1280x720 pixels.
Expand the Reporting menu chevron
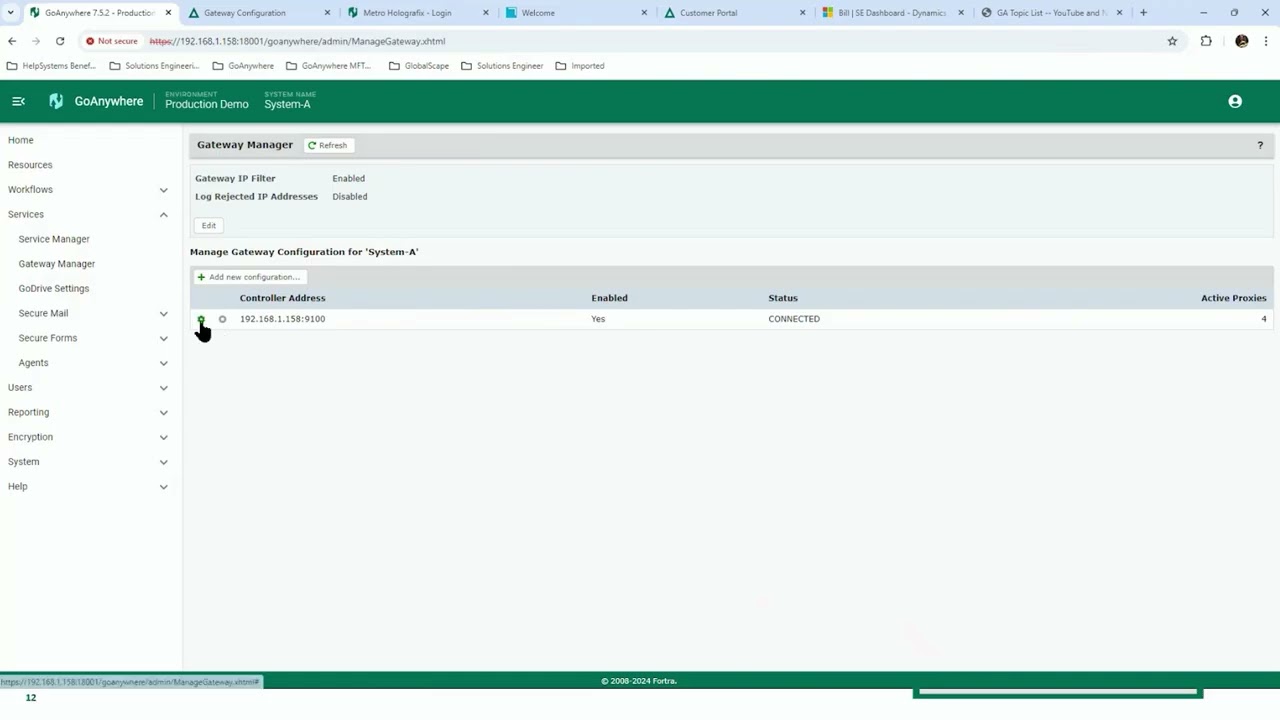click(163, 412)
